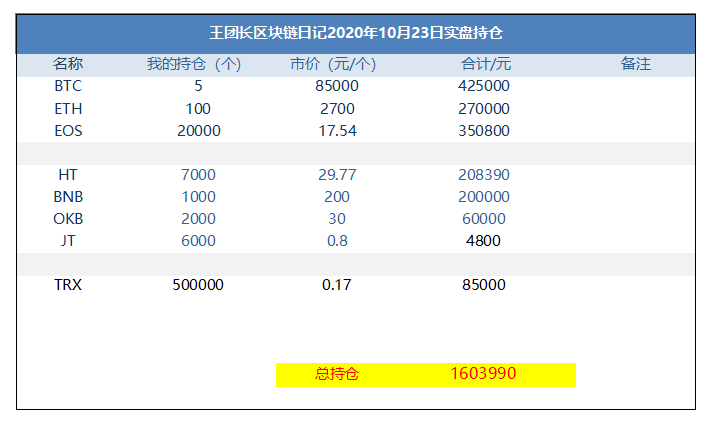Click the total value 1603990
The image size is (712, 424).
(483, 374)
